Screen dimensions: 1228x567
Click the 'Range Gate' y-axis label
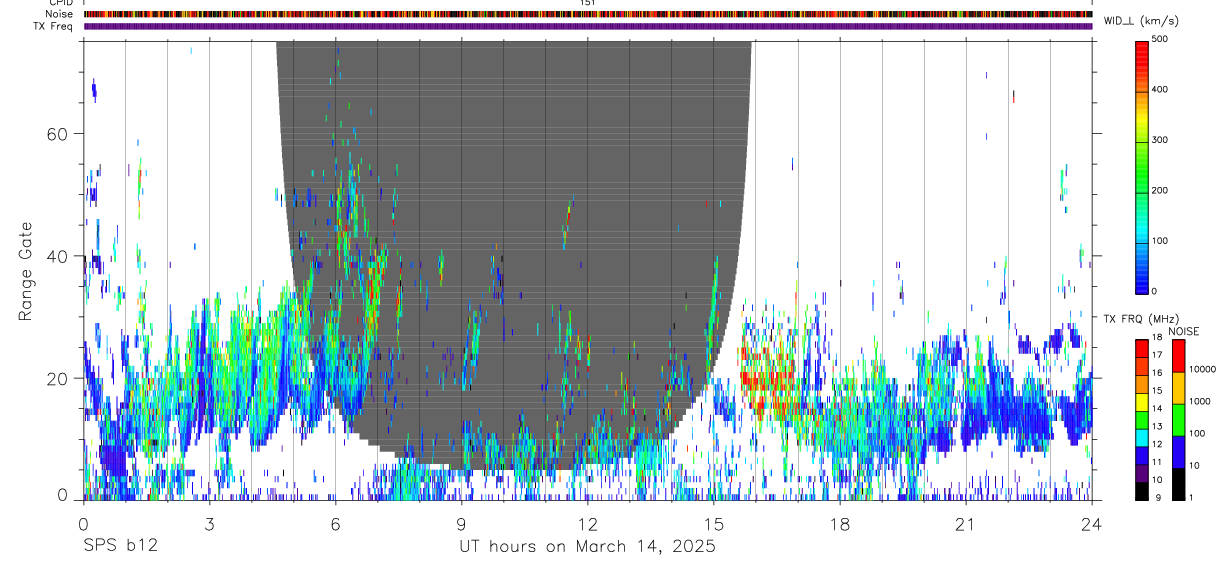26,270
